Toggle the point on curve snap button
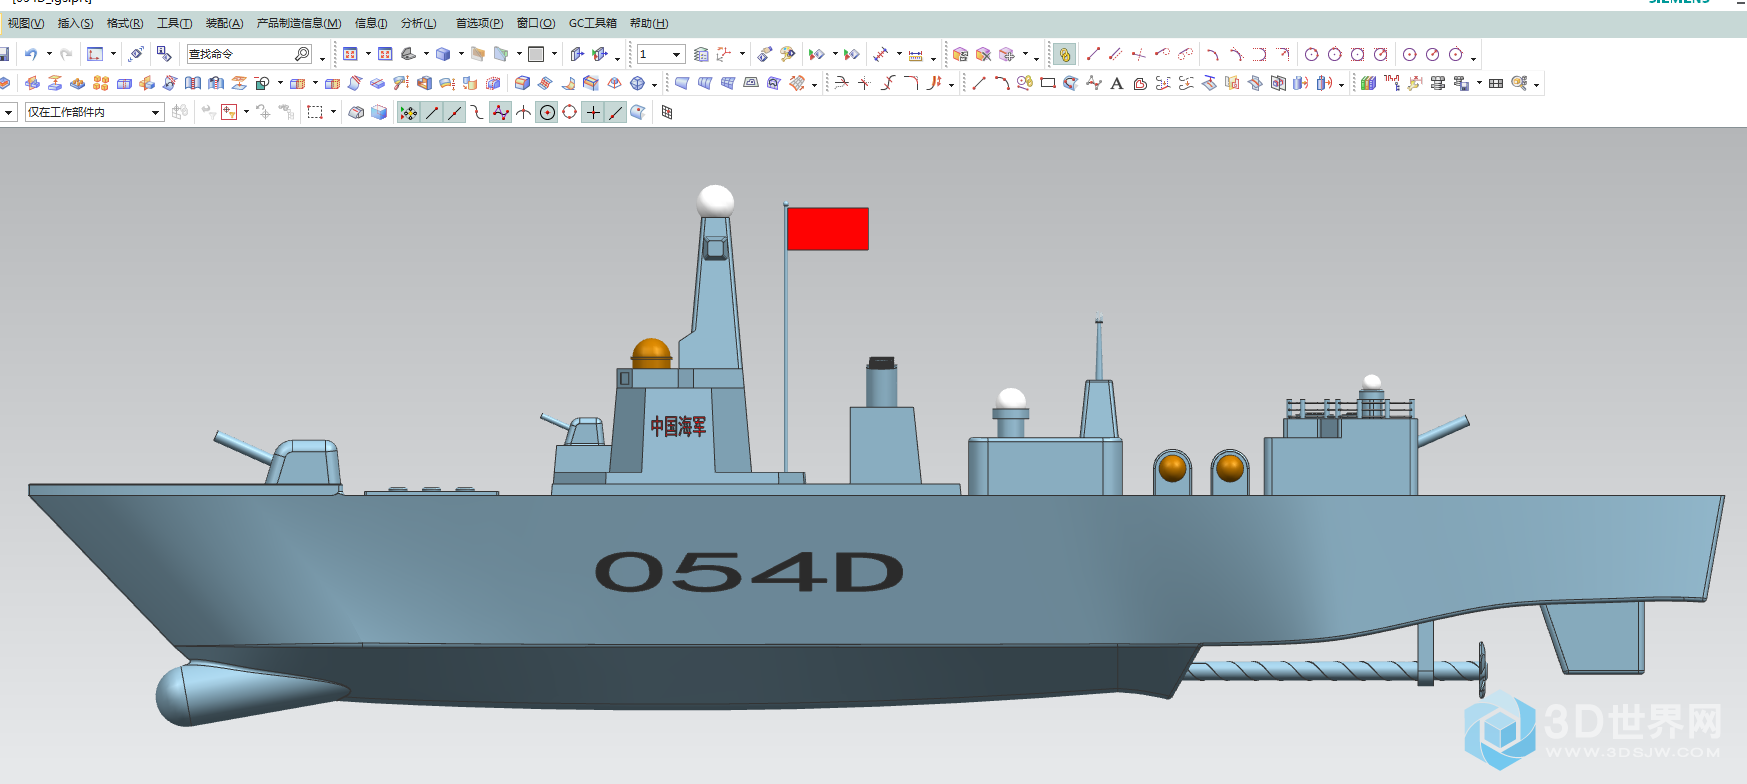 tap(616, 112)
